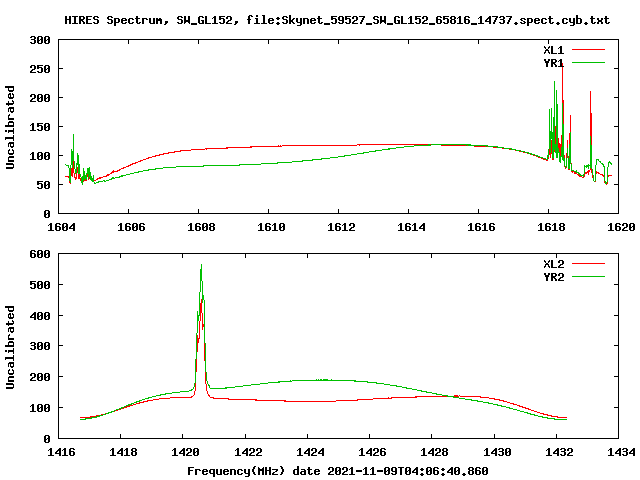640x480 pixels.
Task: Click the 1428 tick label
Action: tap(434, 452)
